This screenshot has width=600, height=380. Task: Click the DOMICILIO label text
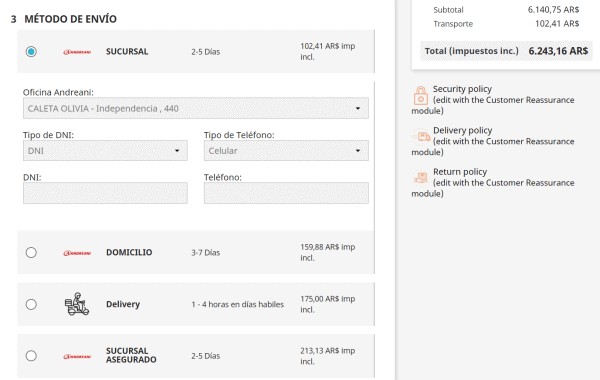pyautogui.click(x=129, y=253)
